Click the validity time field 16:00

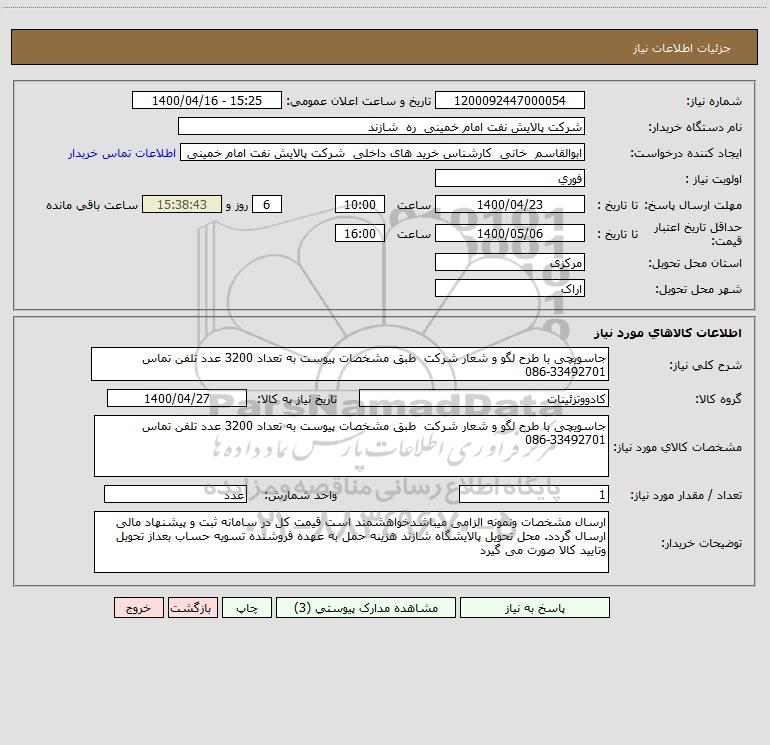359,233
